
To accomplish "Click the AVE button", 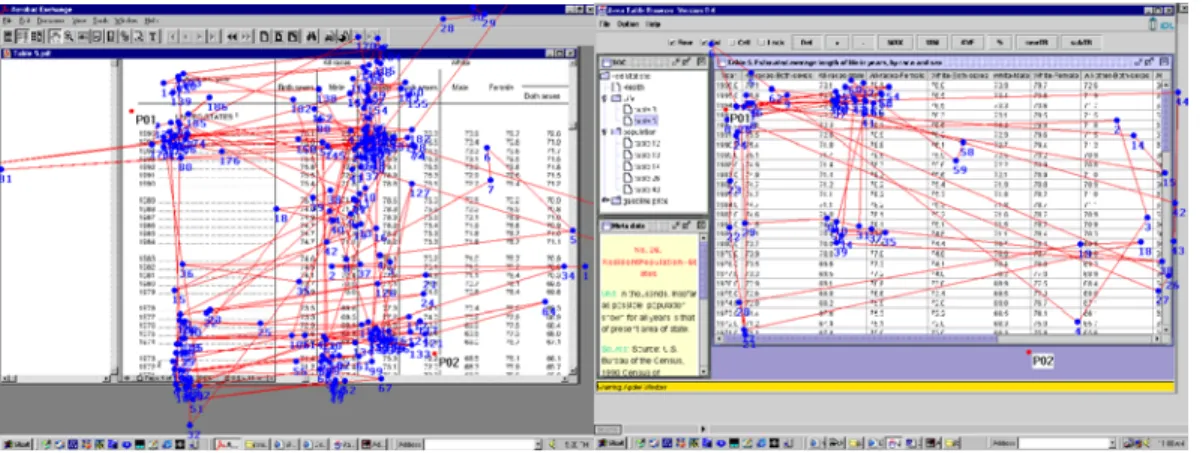I will coord(967,43).
